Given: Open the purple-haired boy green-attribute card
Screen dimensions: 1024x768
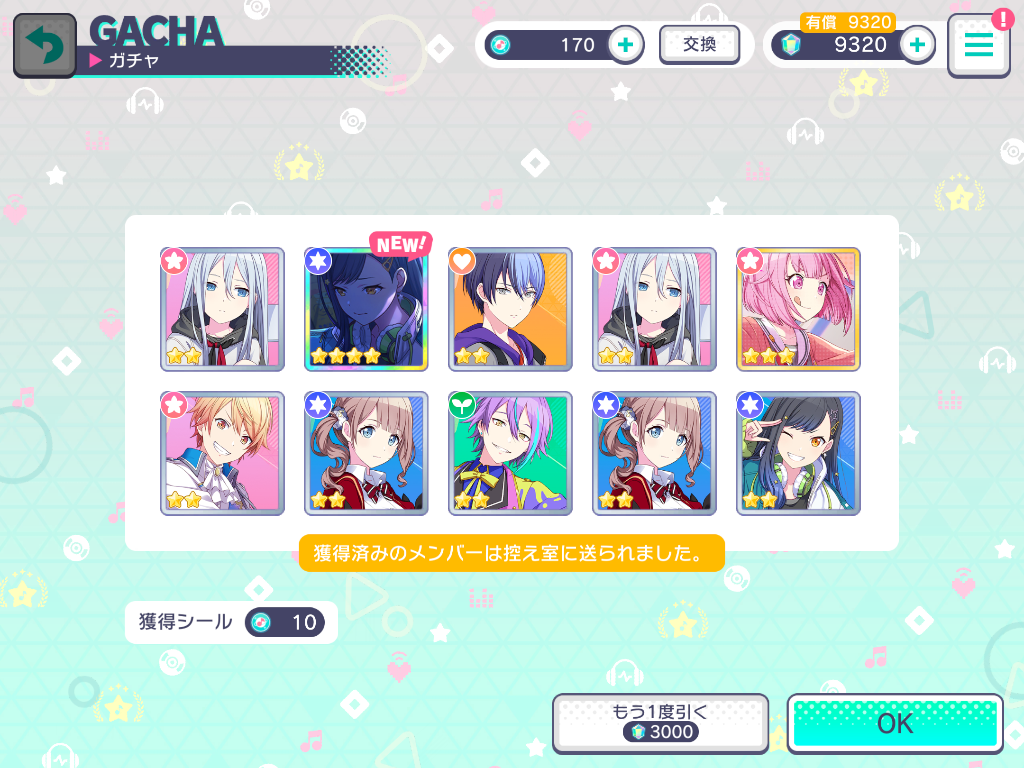Looking at the screenshot, I should [510, 453].
